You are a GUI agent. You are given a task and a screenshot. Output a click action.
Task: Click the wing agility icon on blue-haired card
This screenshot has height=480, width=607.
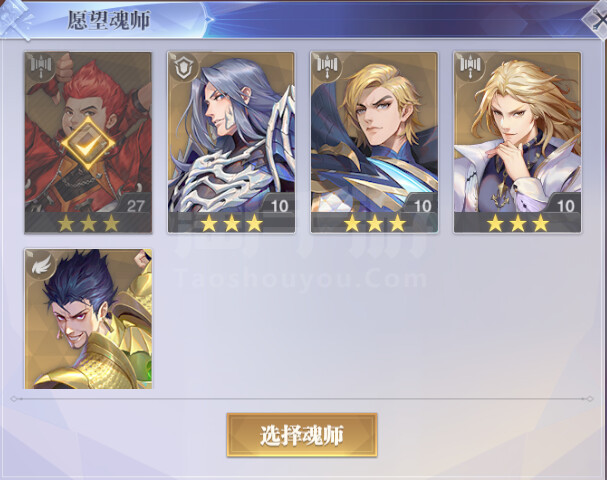41,265
